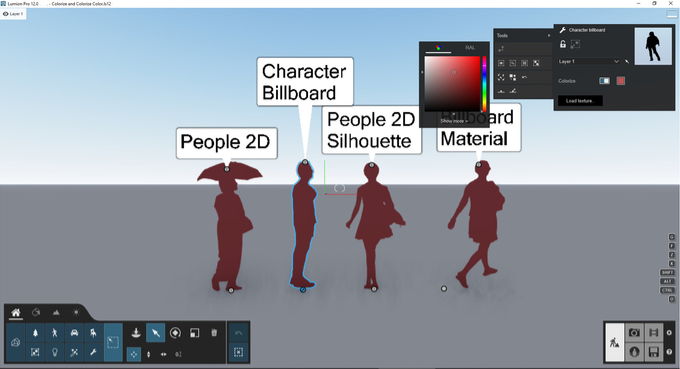Open the red Colorize color swatch
The width and height of the screenshot is (680, 369).
(621, 81)
